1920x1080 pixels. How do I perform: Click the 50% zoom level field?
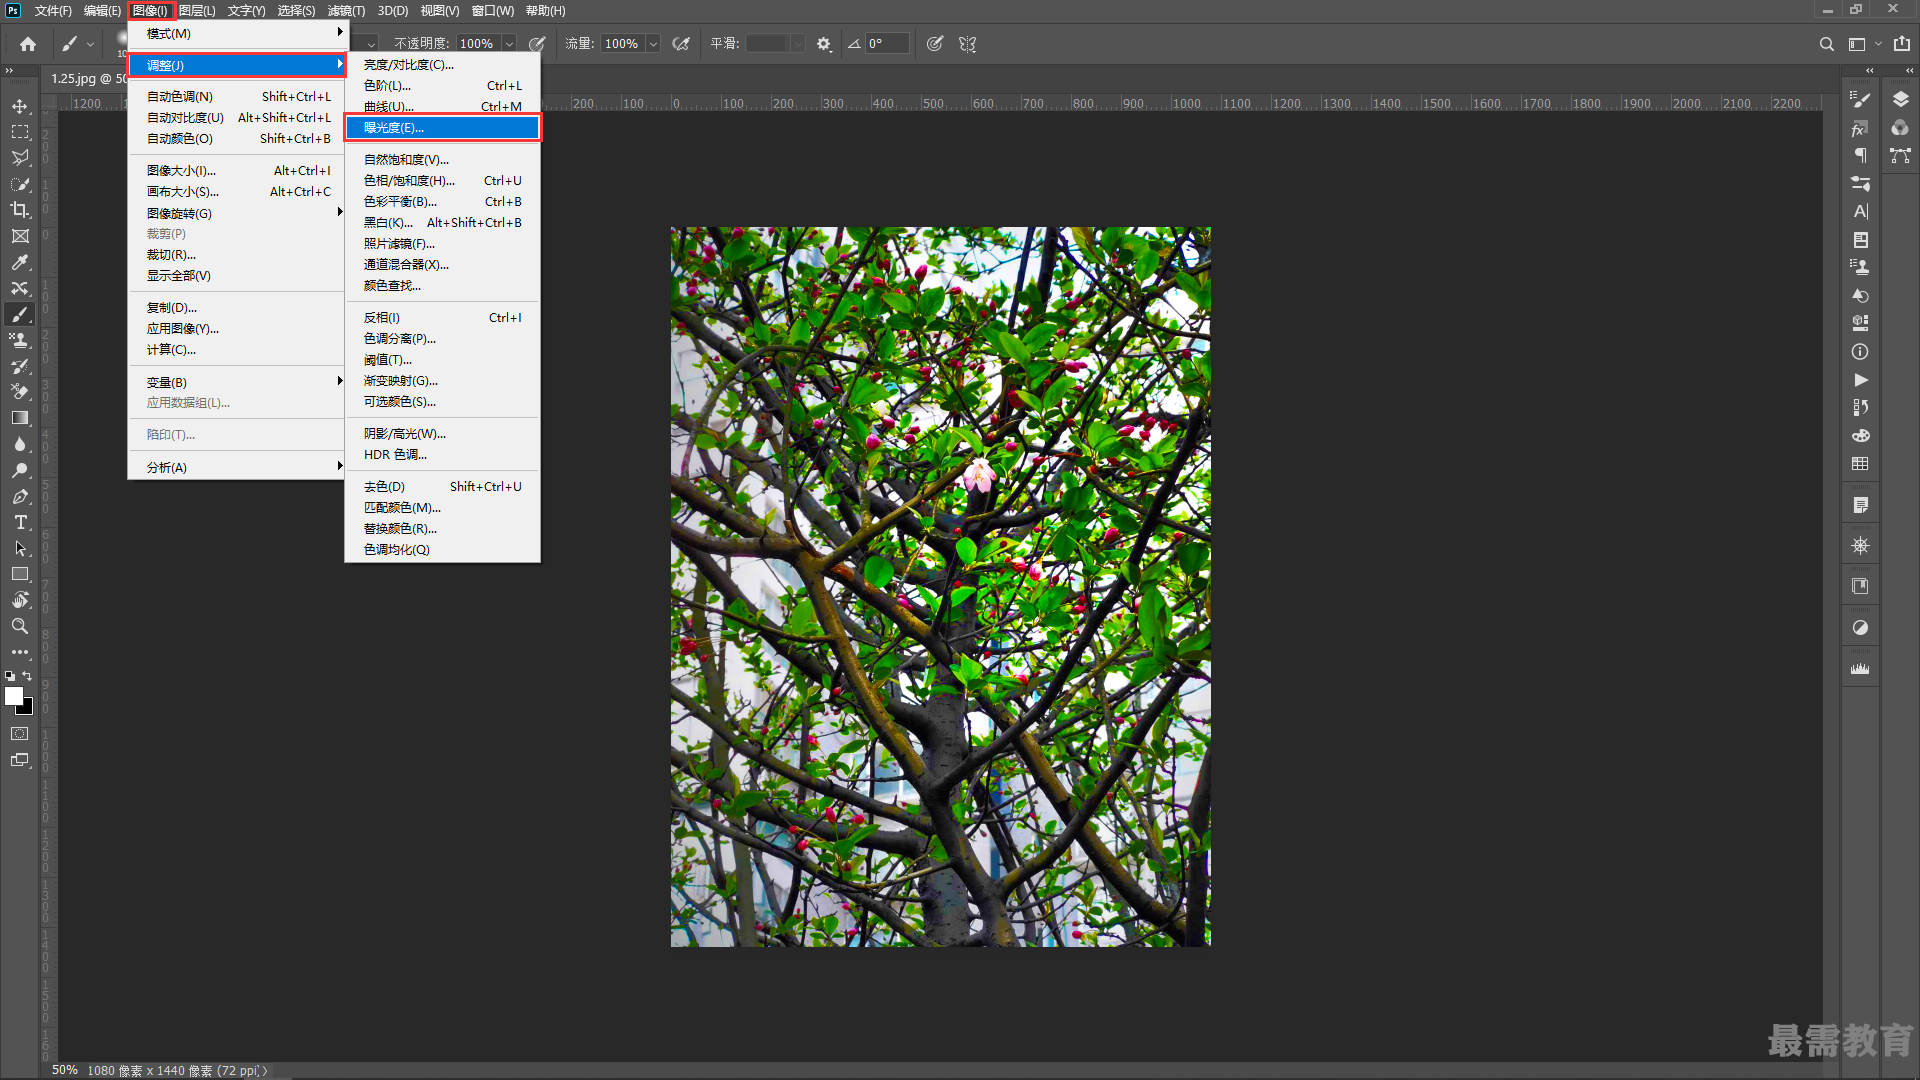pyautogui.click(x=65, y=1070)
